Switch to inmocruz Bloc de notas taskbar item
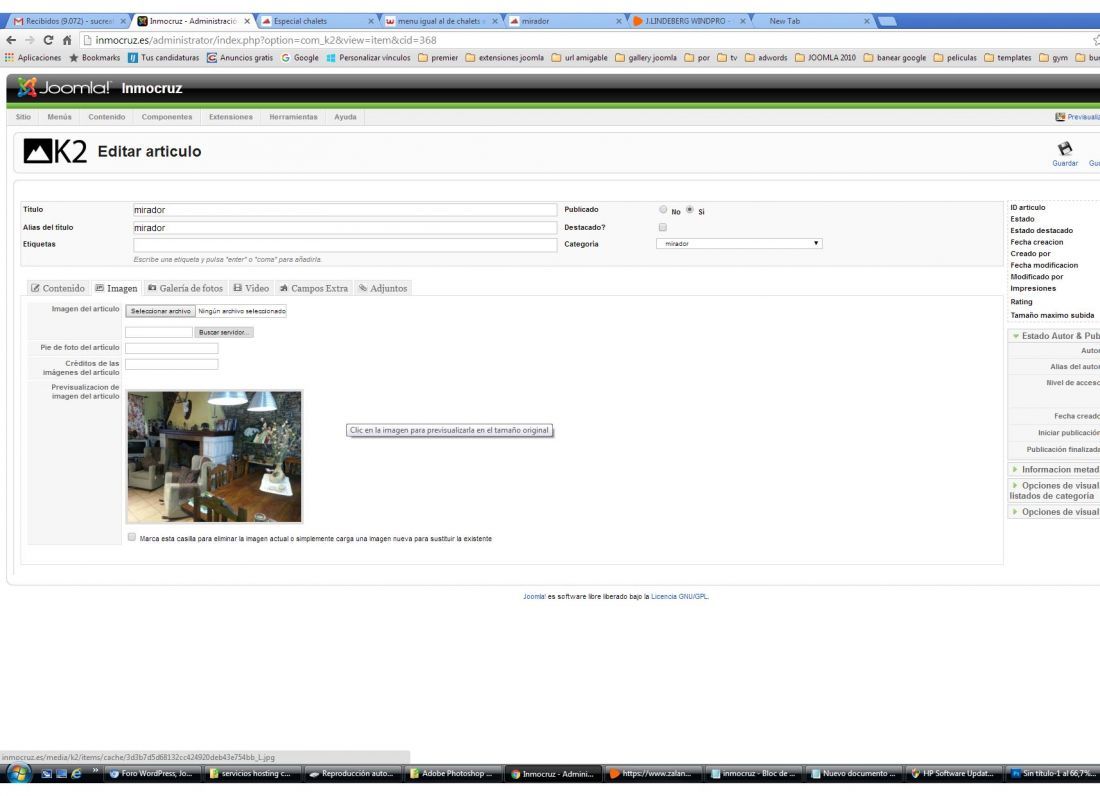The image size is (1100, 796). [753, 774]
